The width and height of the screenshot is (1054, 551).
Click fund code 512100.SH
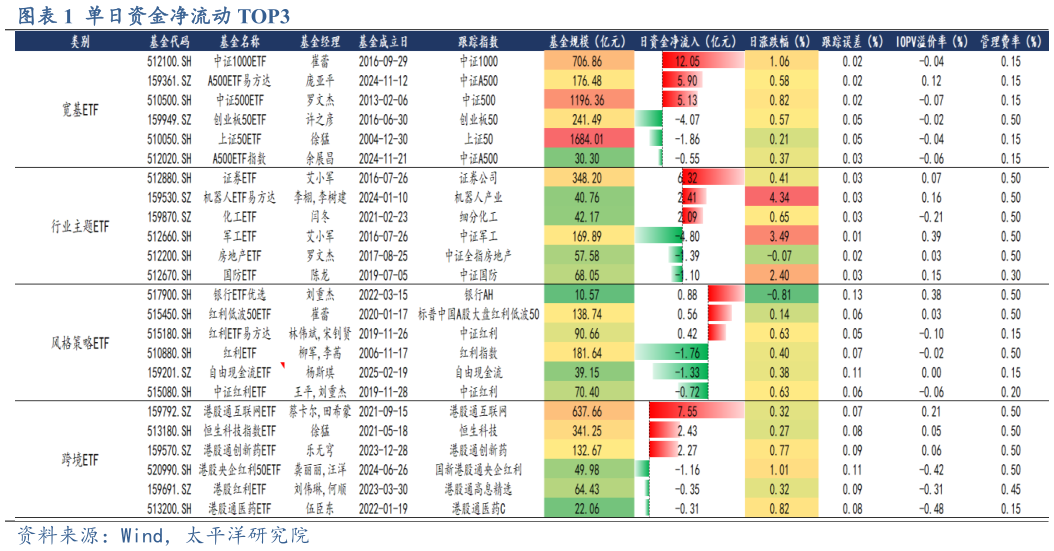(169, 61)
